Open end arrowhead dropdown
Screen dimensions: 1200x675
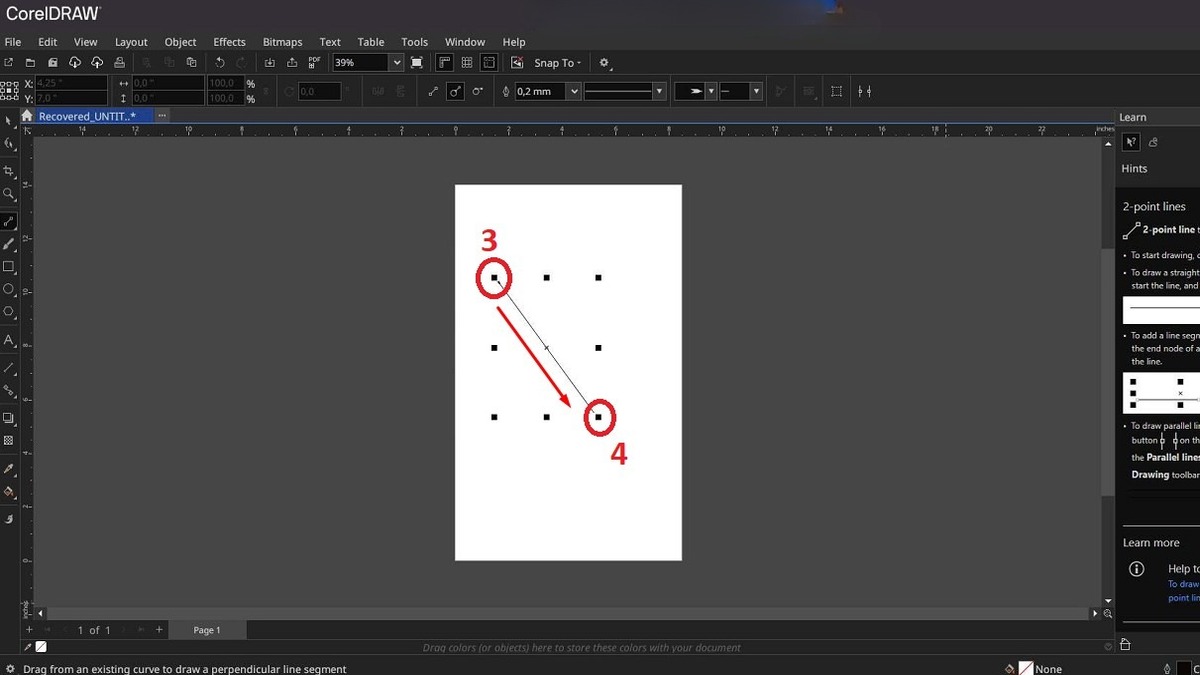pos(756,91)
